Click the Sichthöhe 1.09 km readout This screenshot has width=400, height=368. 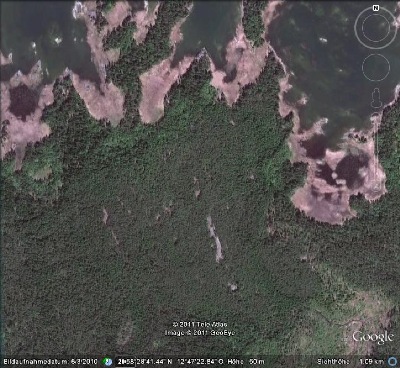point(350,361)
